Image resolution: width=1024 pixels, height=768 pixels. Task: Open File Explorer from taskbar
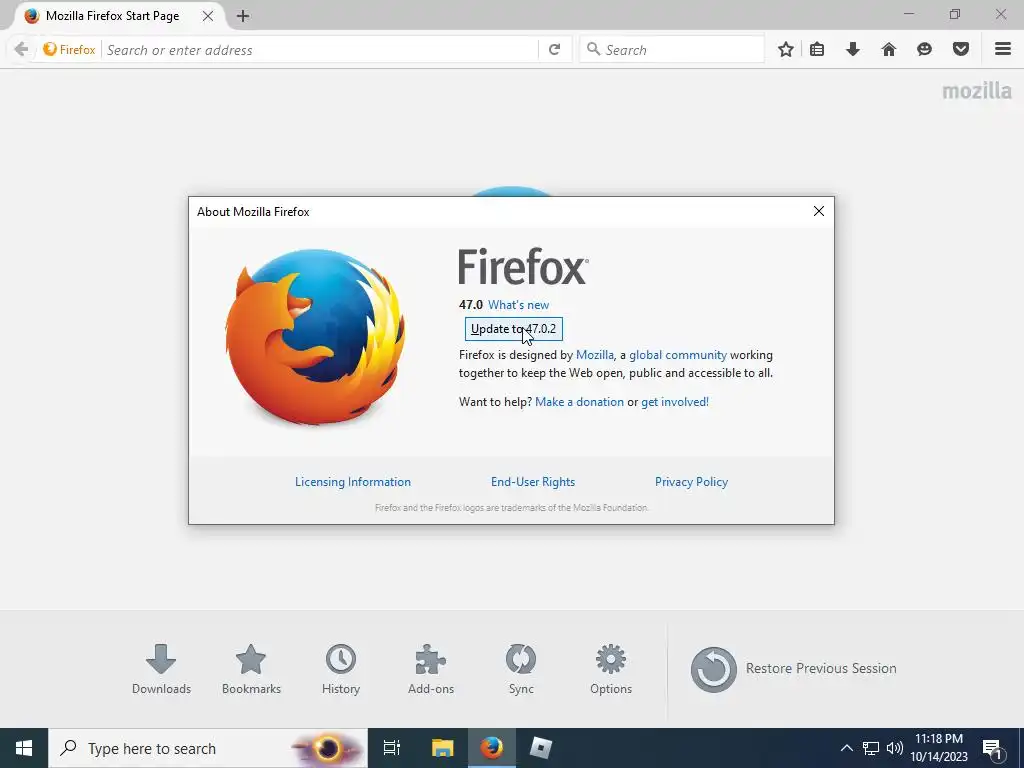point(442,748)
